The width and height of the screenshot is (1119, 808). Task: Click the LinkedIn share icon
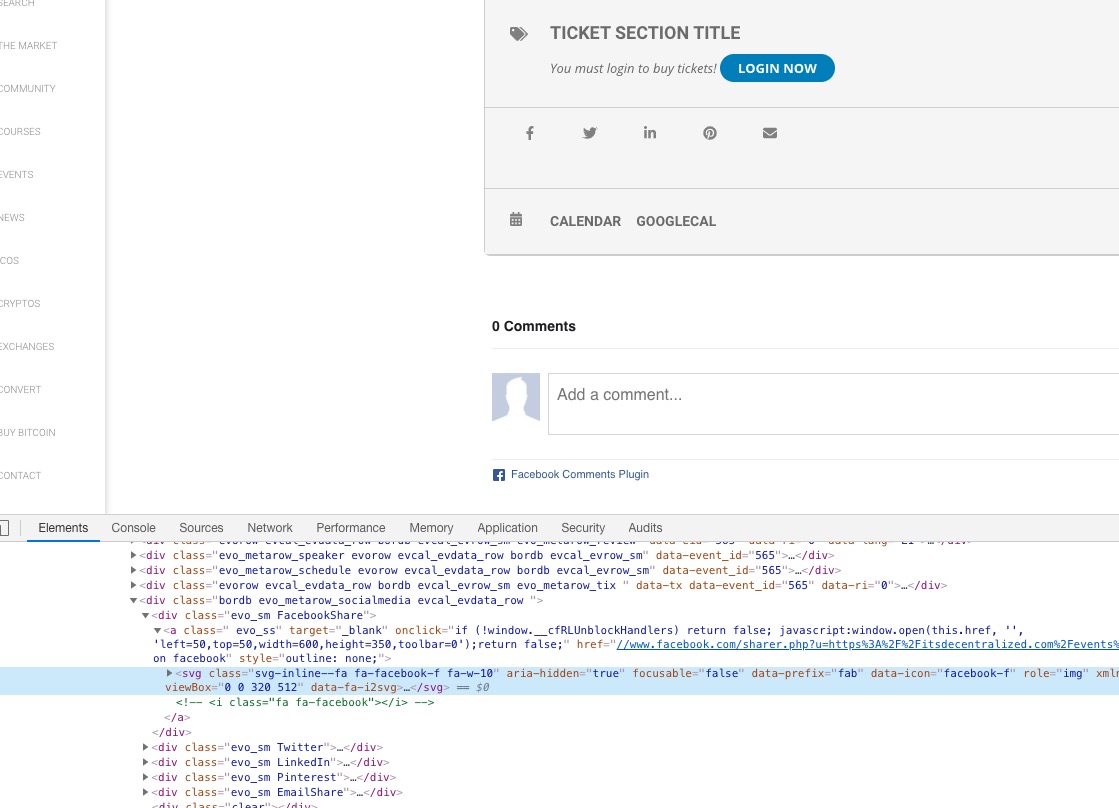coord(649,133)
